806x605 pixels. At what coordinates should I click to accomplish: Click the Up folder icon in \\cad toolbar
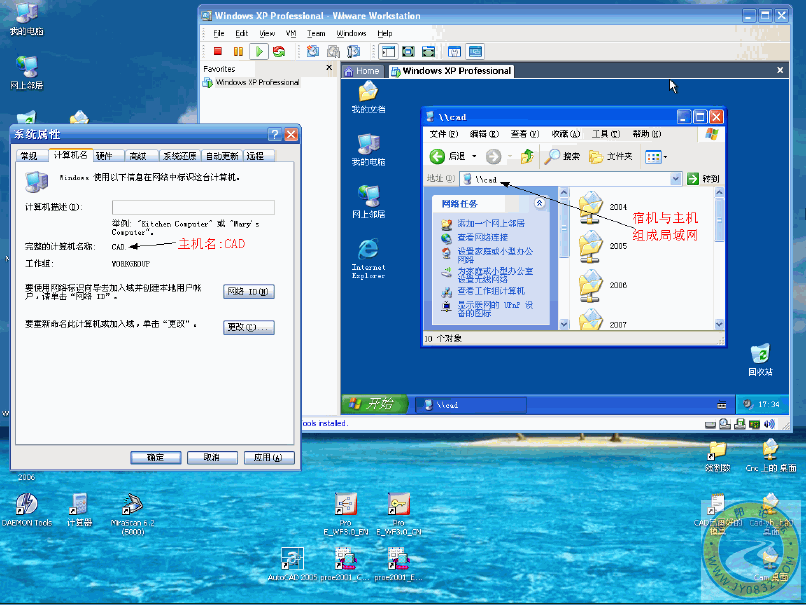pos(527,156)
